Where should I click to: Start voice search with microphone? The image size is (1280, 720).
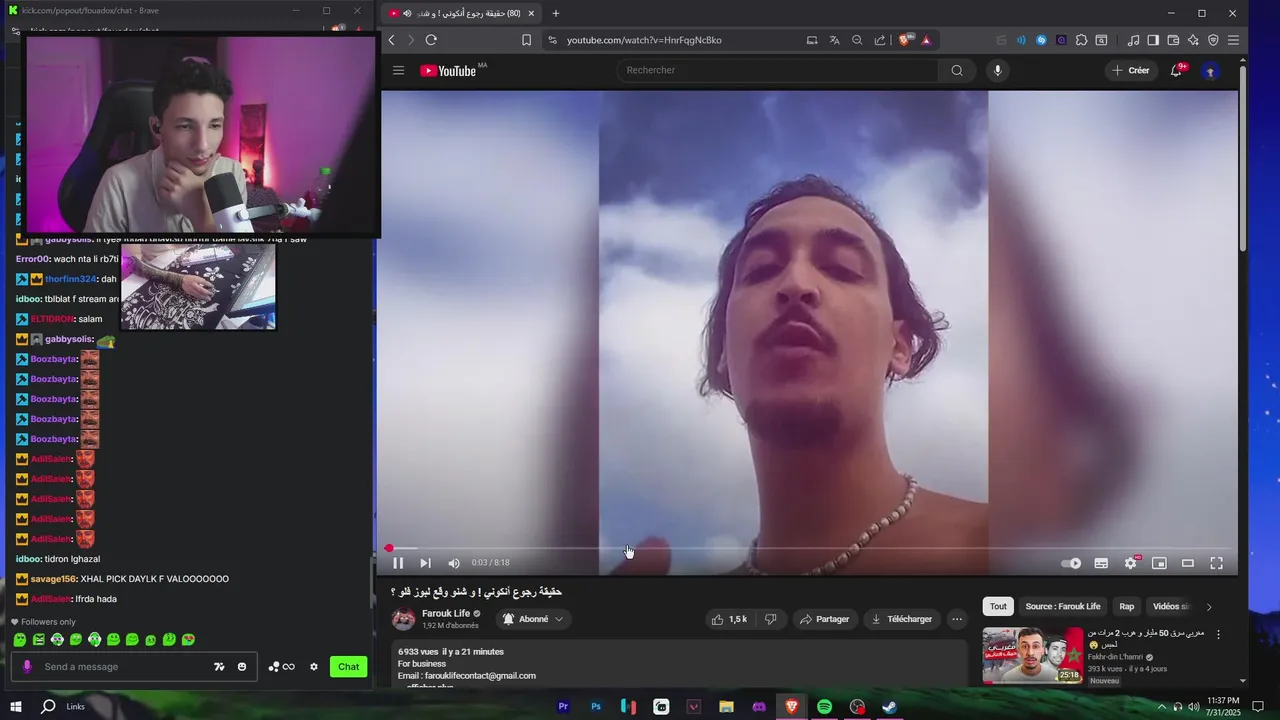coord(997,70)
